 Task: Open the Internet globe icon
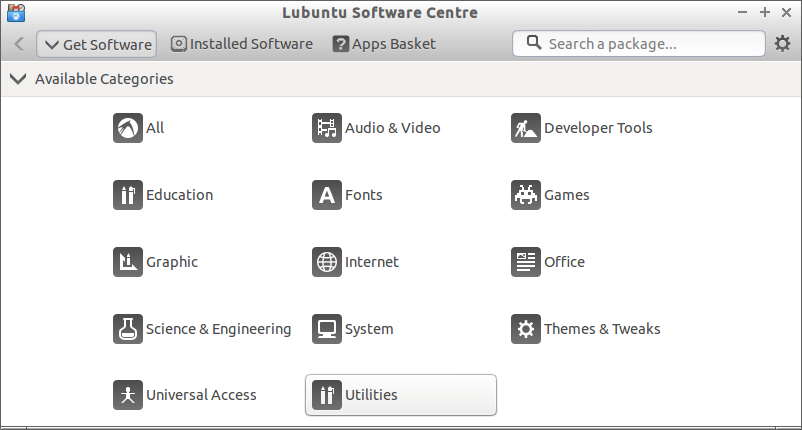[327, 262]
